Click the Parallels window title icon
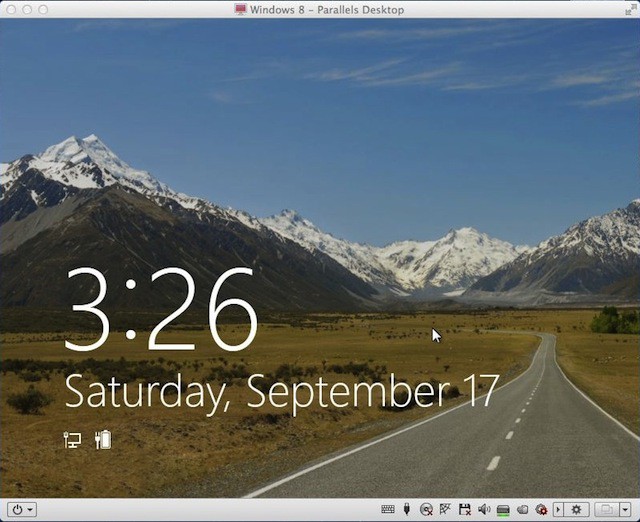 [241, 9]
